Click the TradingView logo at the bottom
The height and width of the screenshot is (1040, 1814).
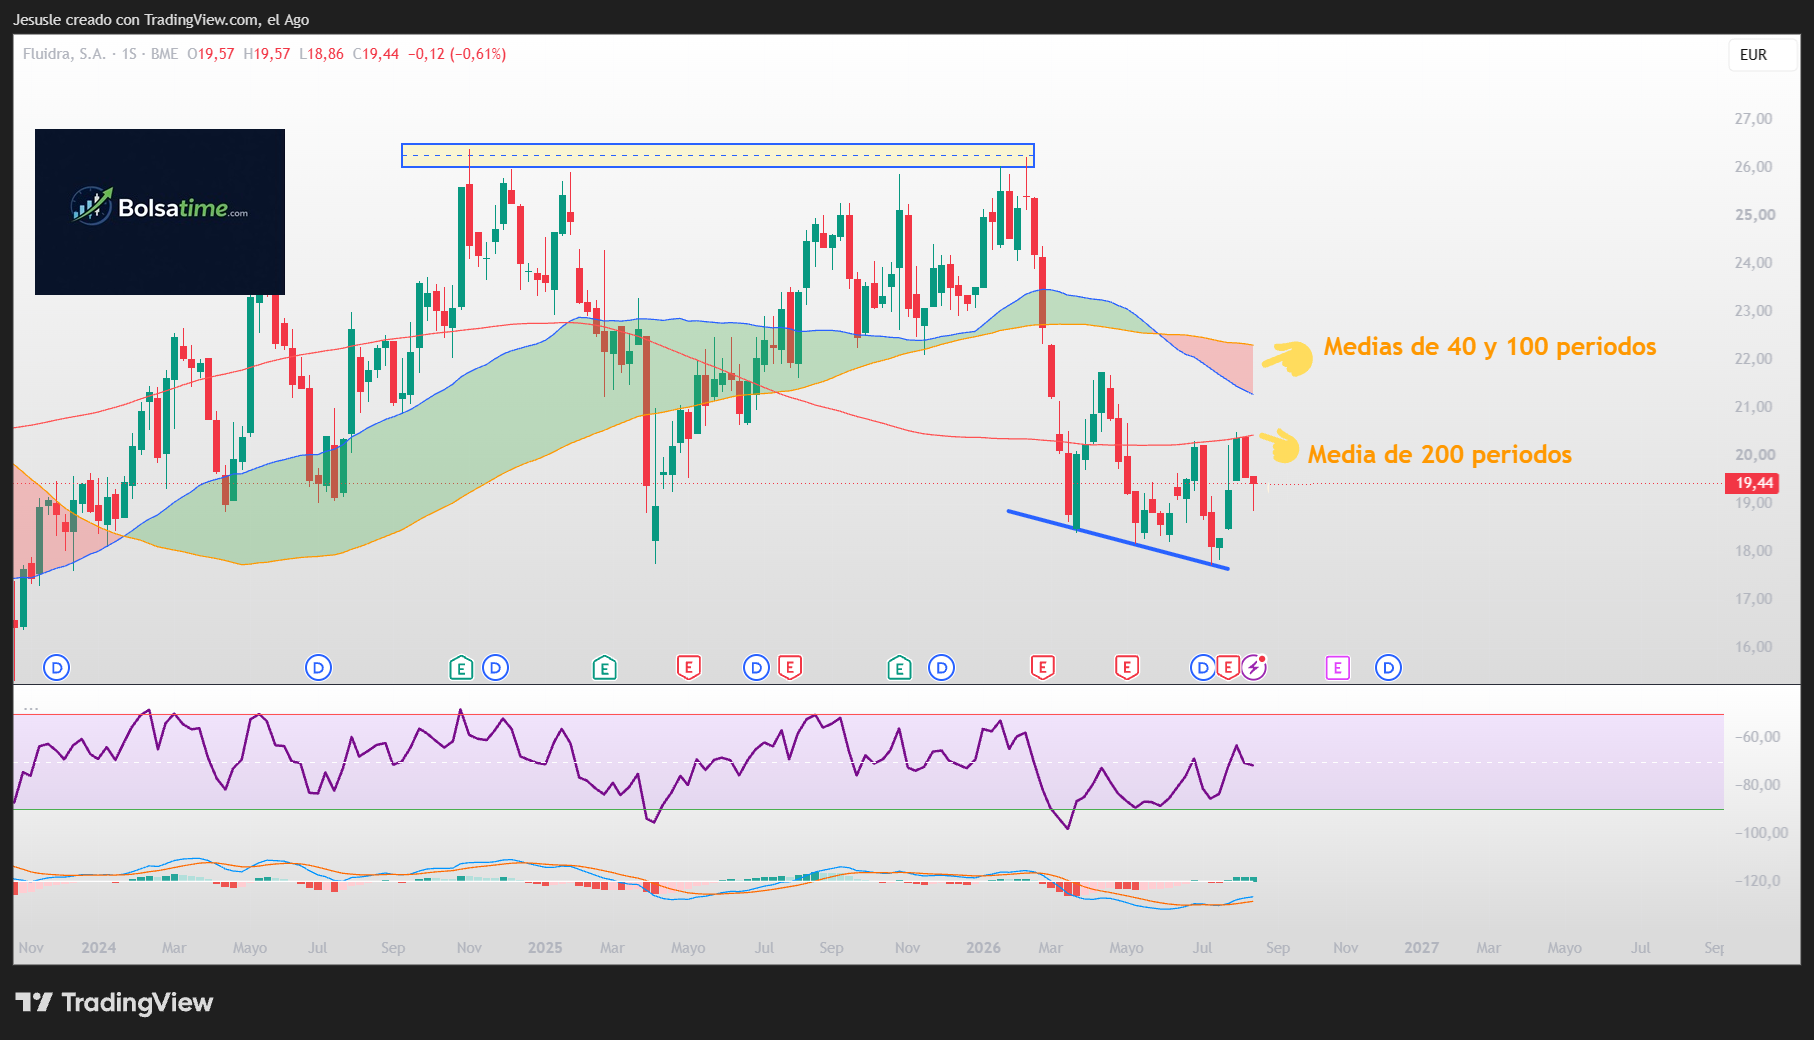[x=114, y=1002]
